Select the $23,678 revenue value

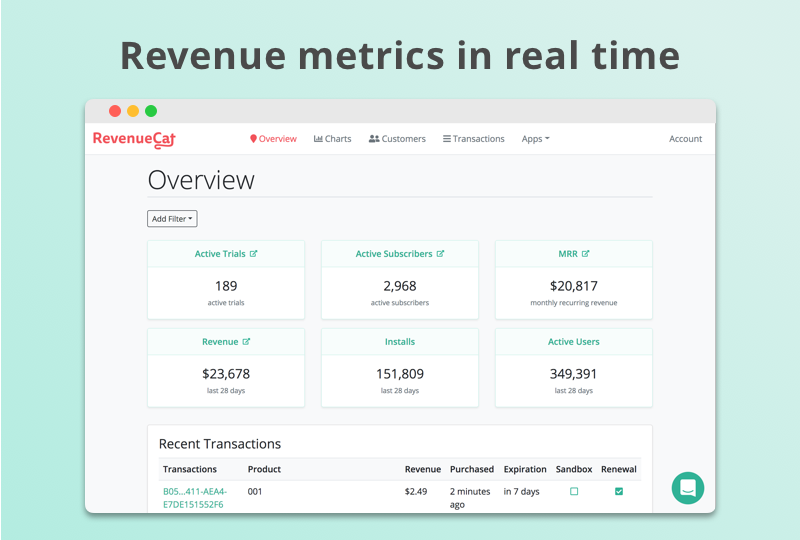(226, 374)
